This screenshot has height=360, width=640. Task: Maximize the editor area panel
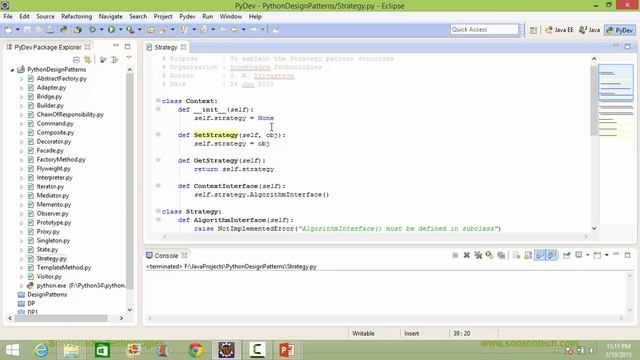(627, 47)
